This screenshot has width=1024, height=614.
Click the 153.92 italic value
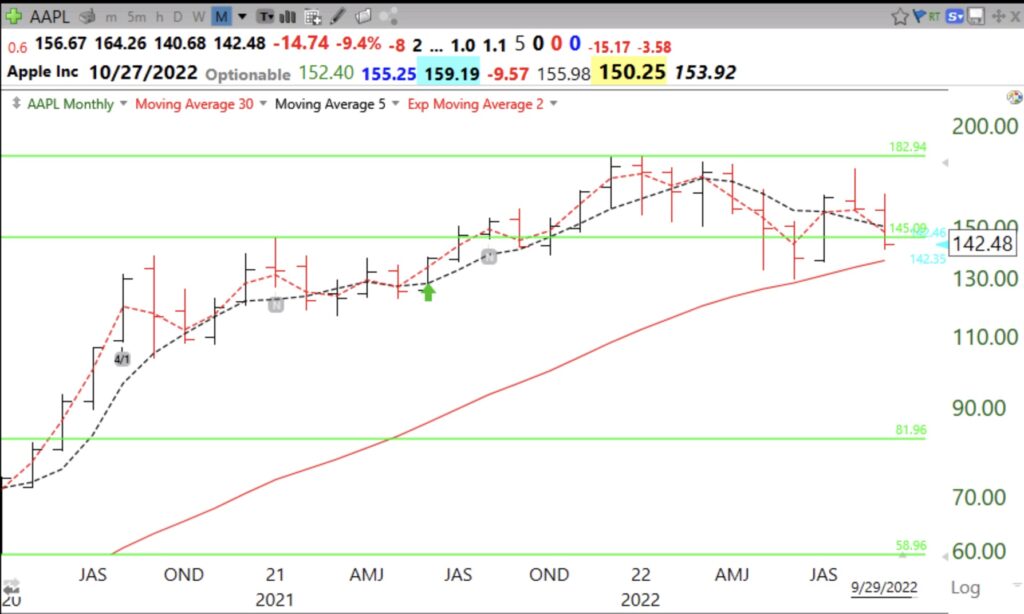(x=705, y=73)
